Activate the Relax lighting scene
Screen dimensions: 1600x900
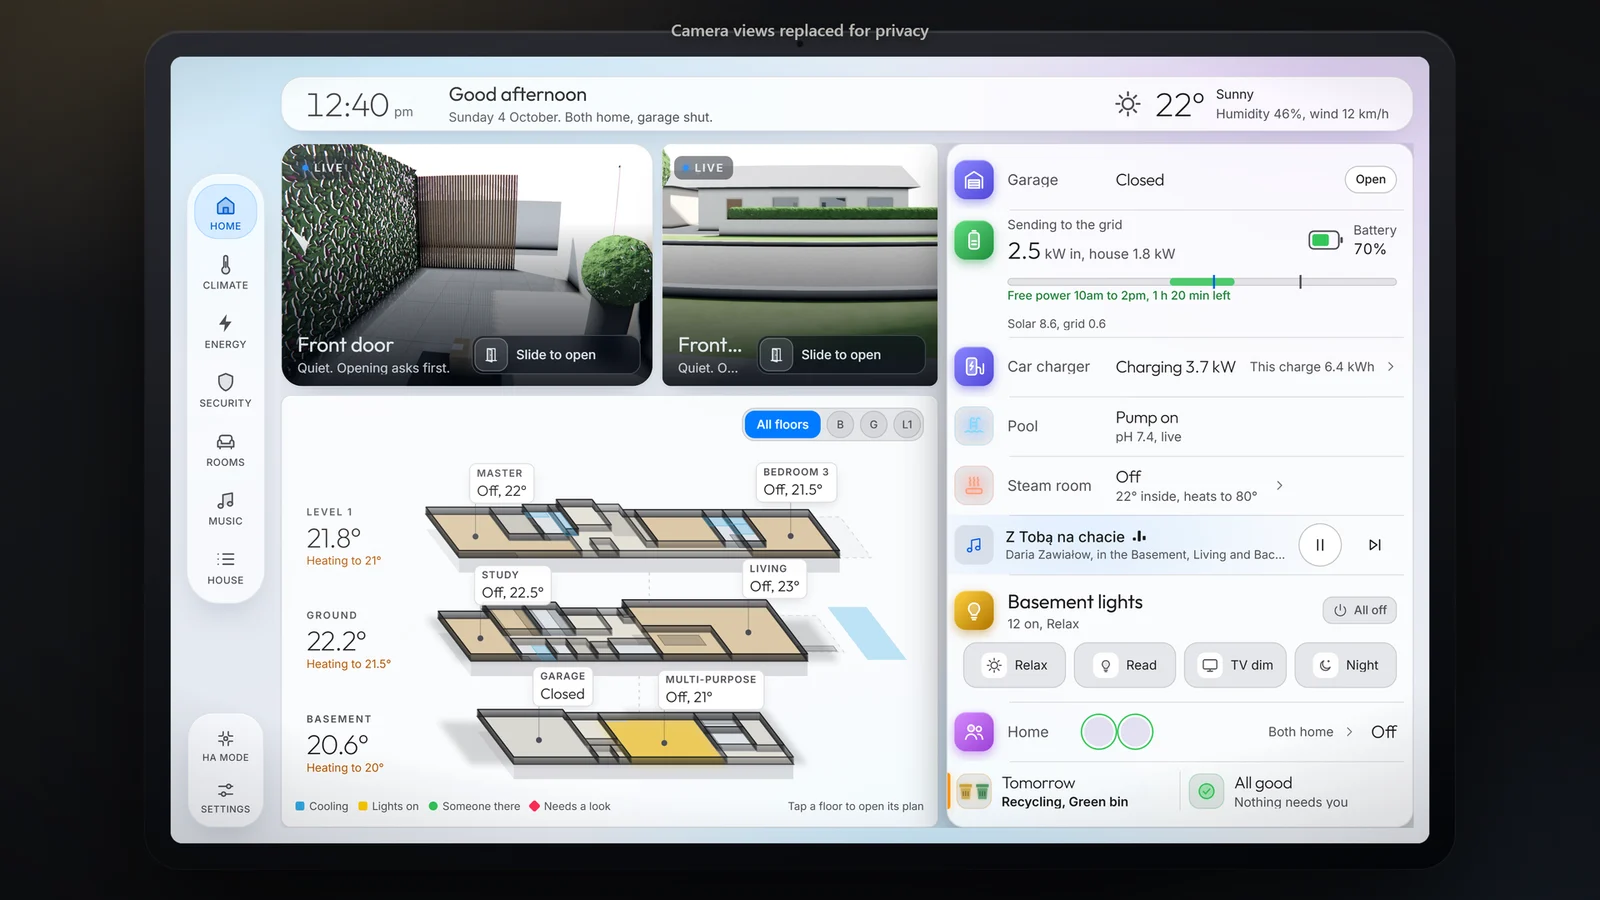pyautogui.click(x=1015, y=665)
